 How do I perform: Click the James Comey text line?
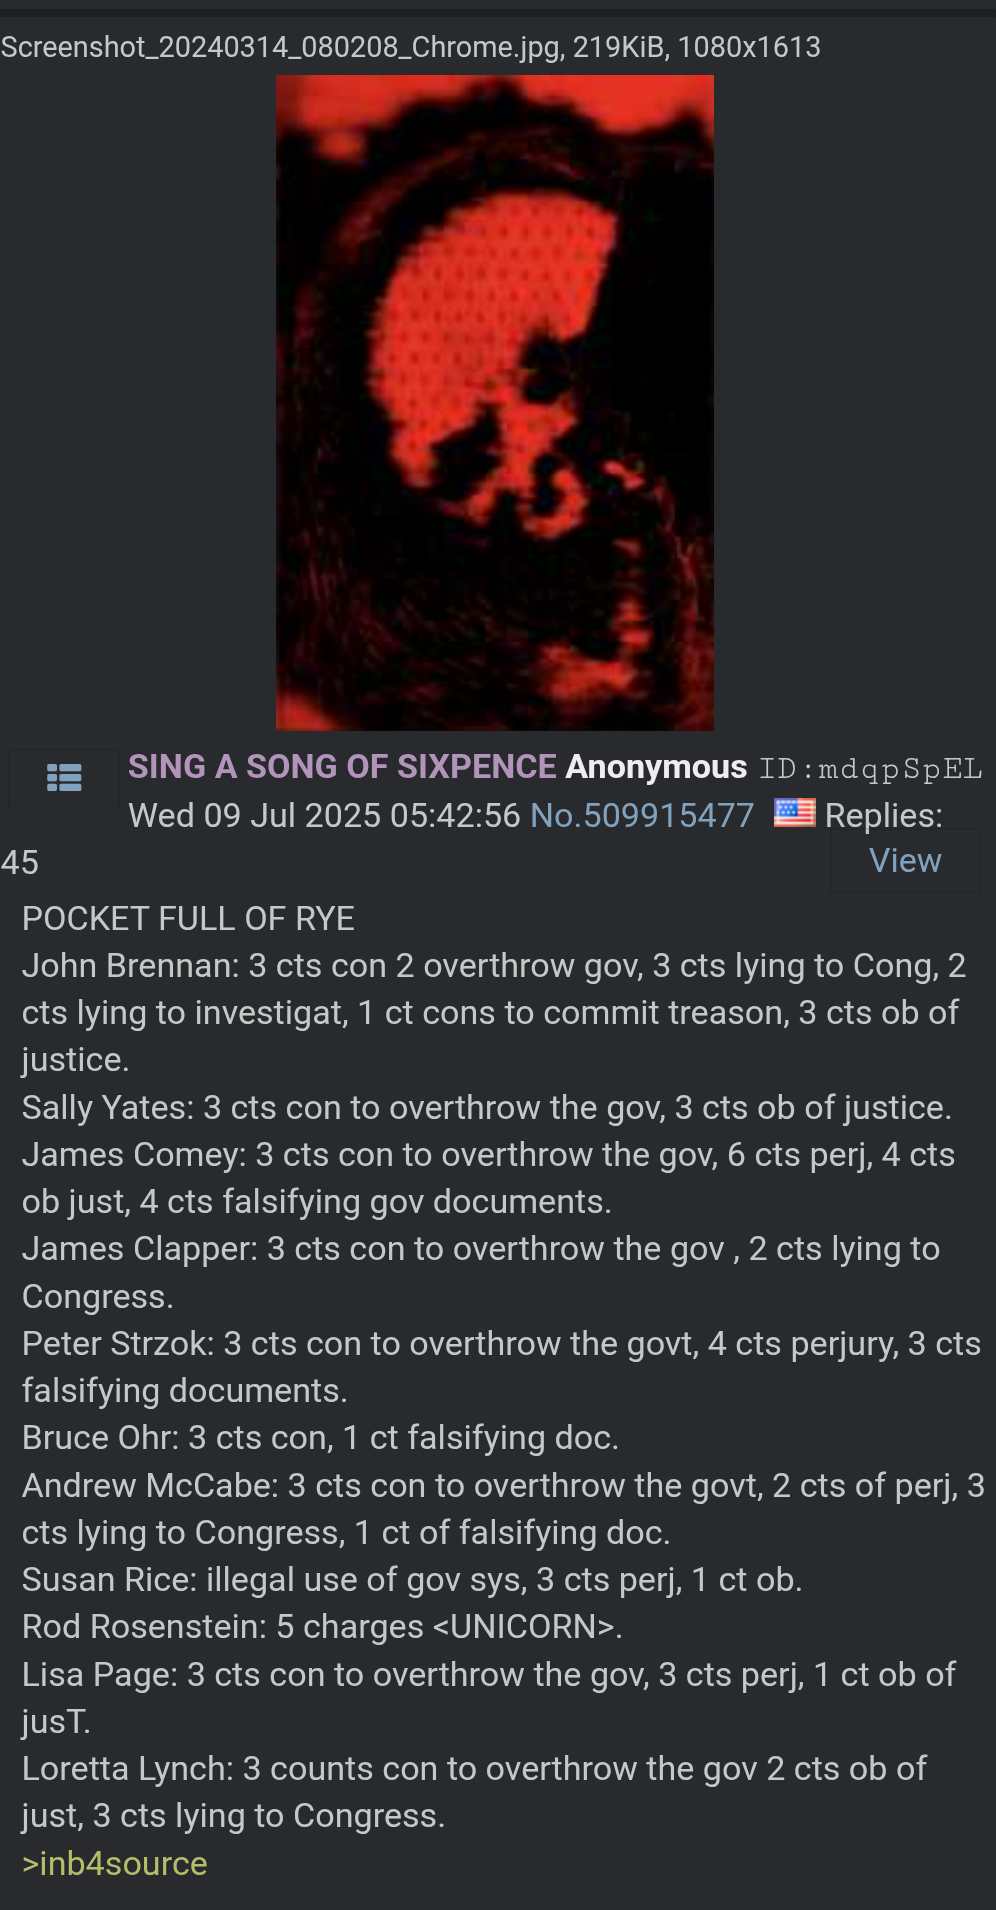489,1178
